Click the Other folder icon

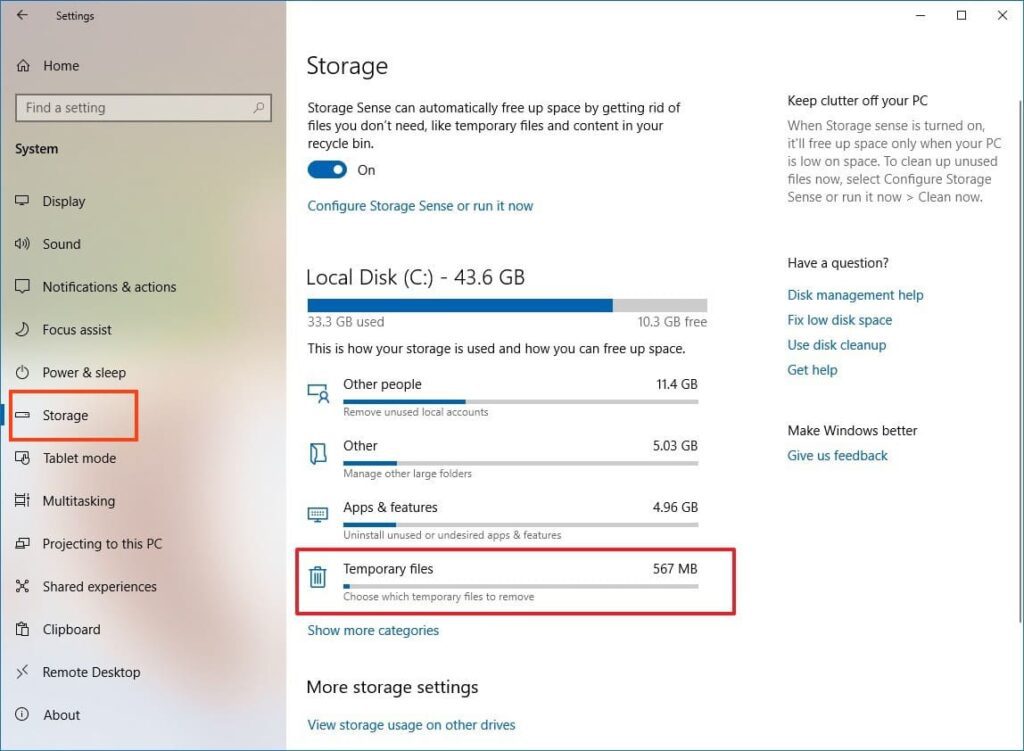pos(318,453)
